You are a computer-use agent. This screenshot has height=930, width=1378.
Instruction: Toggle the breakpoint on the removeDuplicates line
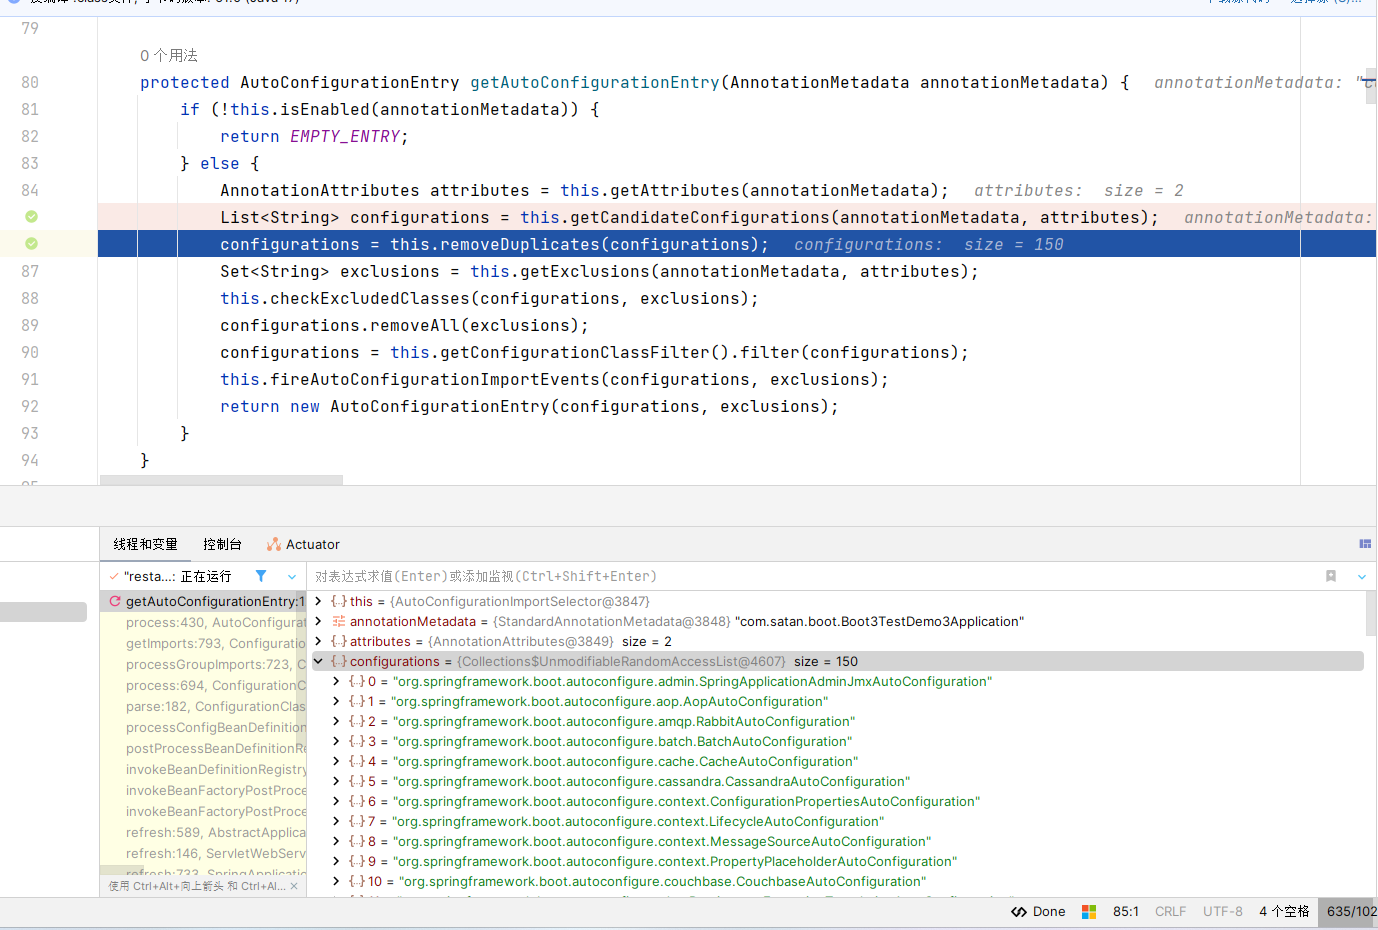click(x=31, y=244)
